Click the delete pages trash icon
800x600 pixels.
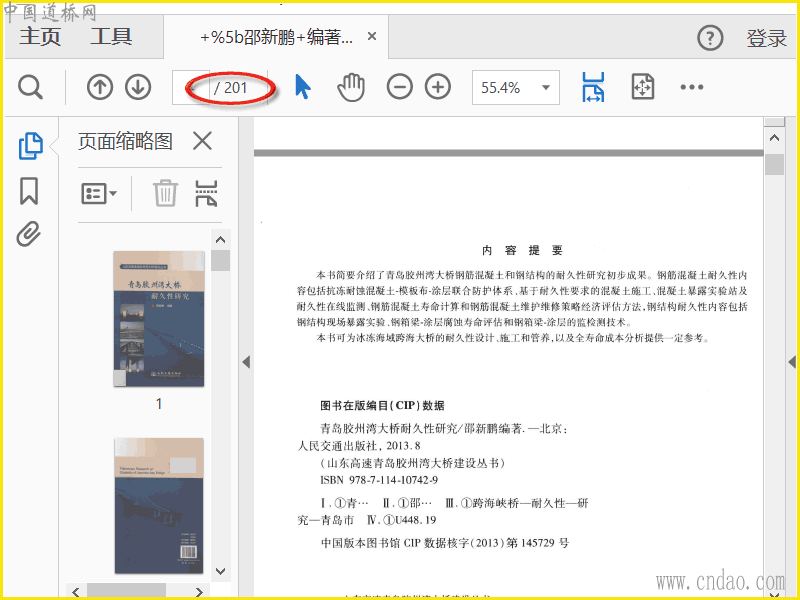click(165, 193)
